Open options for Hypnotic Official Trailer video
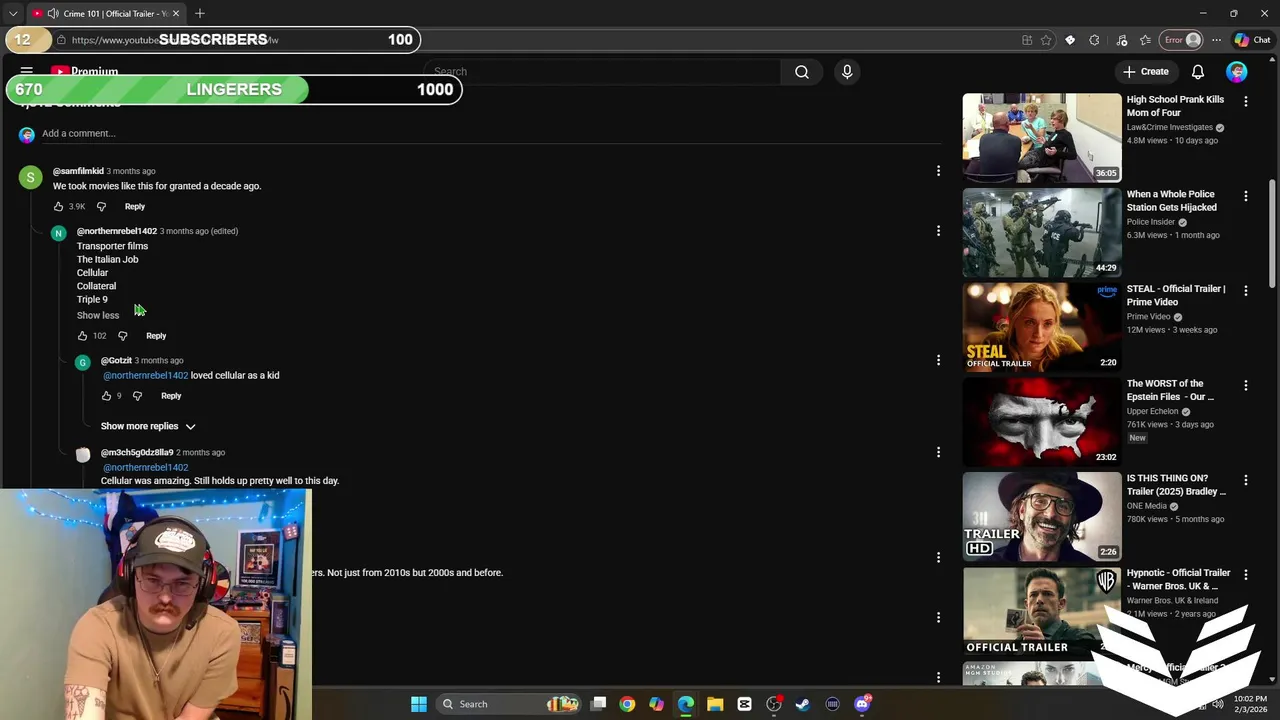The width and height of the screenshot is (1280, 720). tap(1246, 574)
